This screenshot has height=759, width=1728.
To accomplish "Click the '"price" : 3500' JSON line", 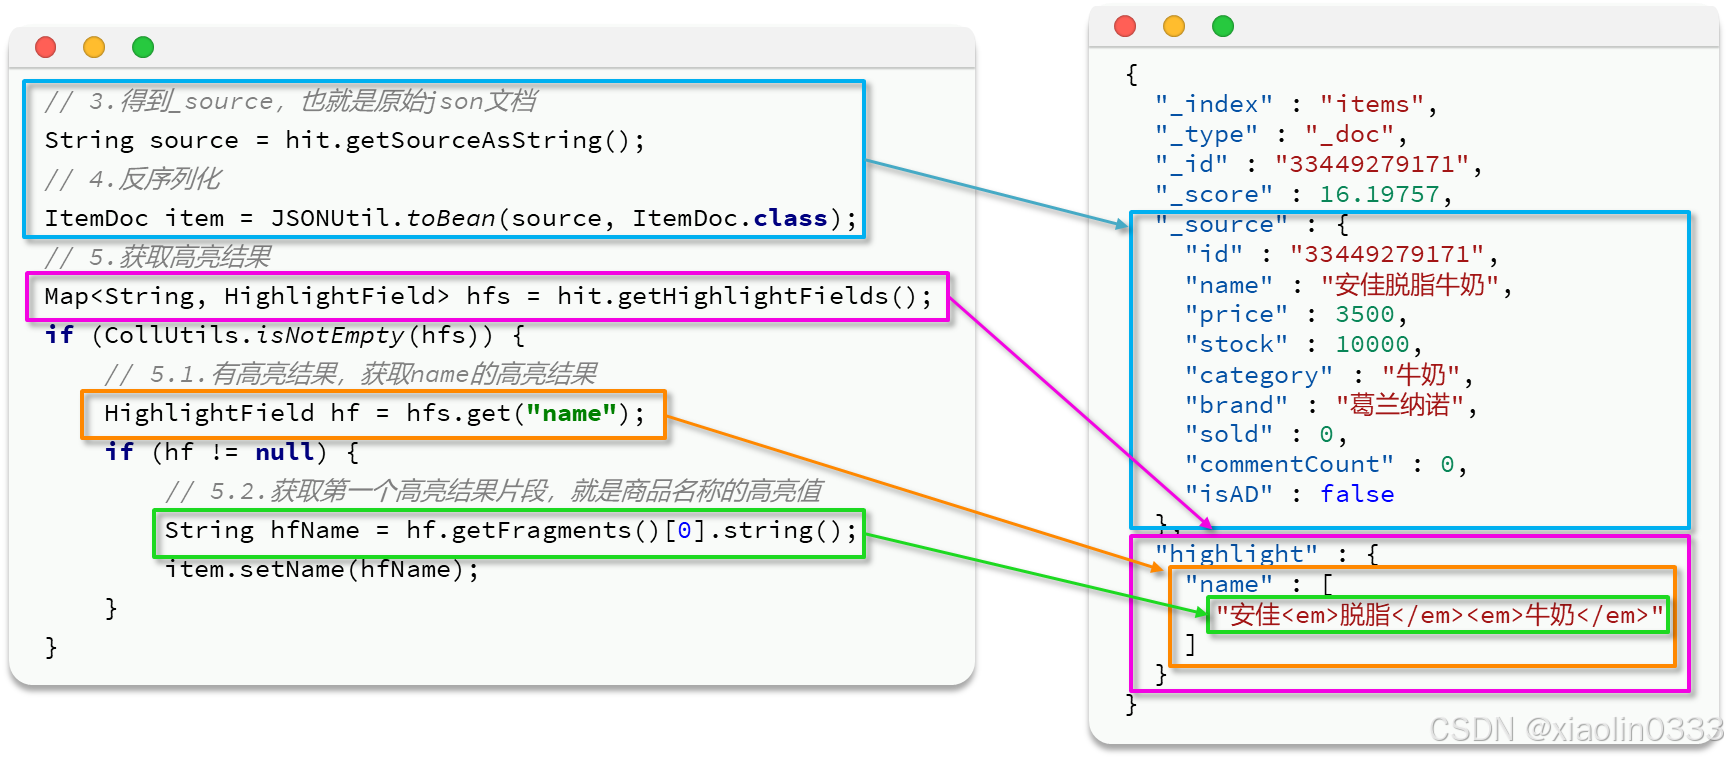I will 1297,314.
